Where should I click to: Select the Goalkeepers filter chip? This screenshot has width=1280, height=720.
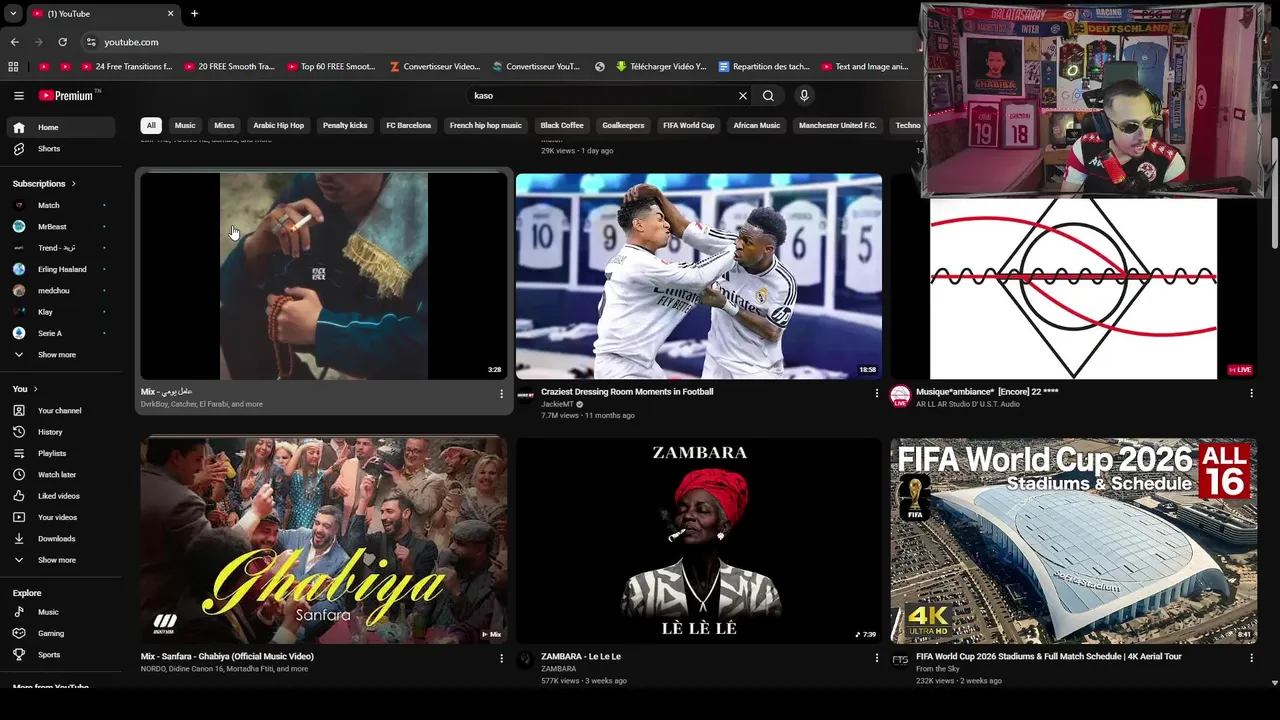coord(623,126)
